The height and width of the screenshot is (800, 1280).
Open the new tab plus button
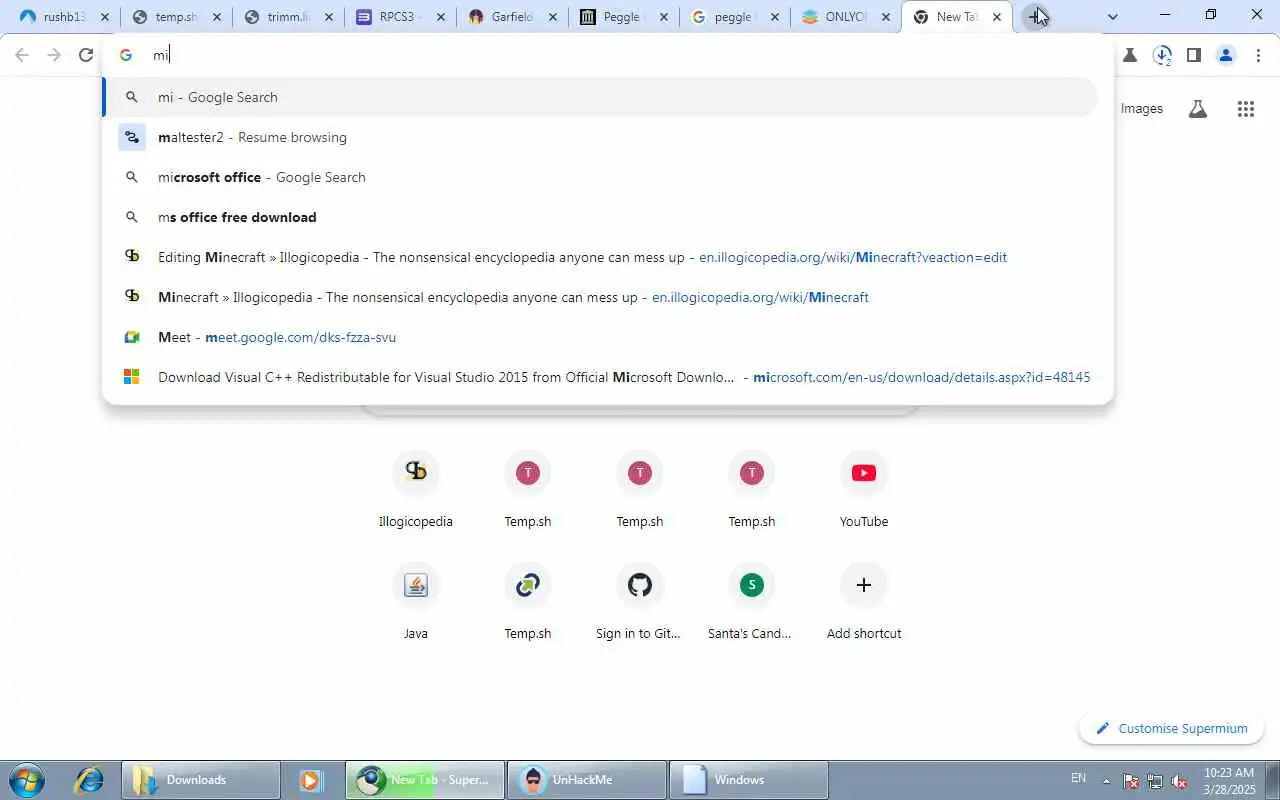1036,17
